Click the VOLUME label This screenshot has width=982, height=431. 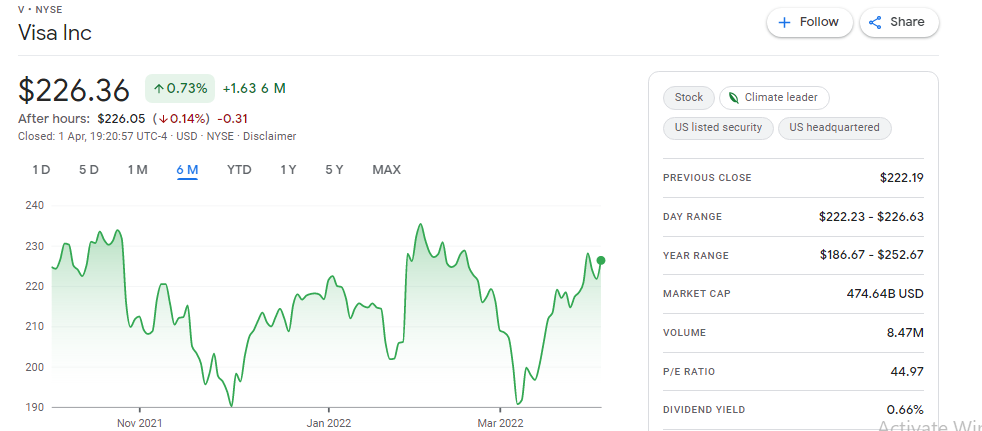[x=685, y=333]
